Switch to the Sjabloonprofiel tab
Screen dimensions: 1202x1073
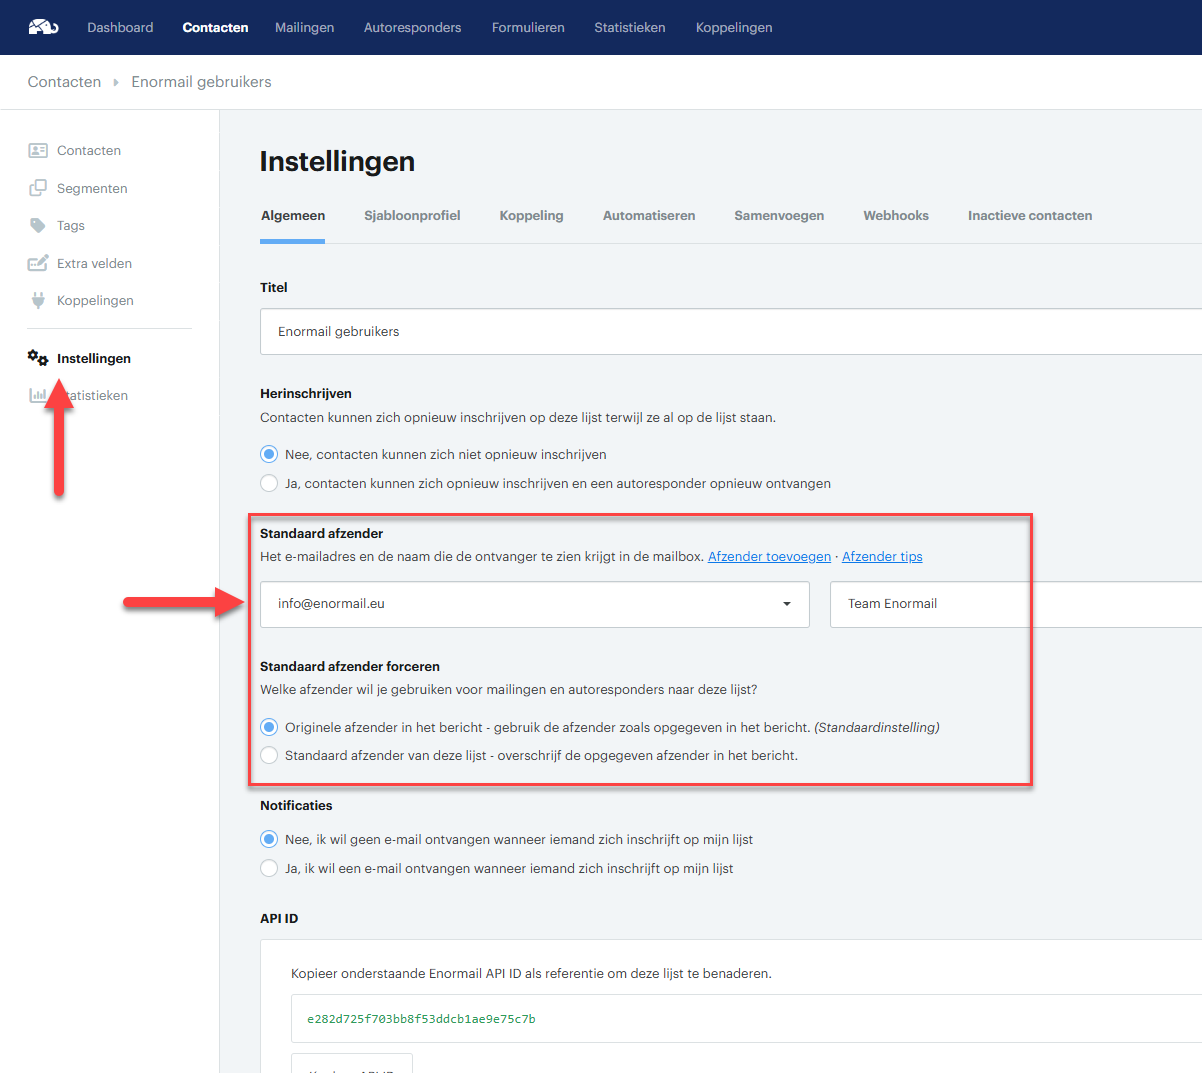(x=412, y=215)
